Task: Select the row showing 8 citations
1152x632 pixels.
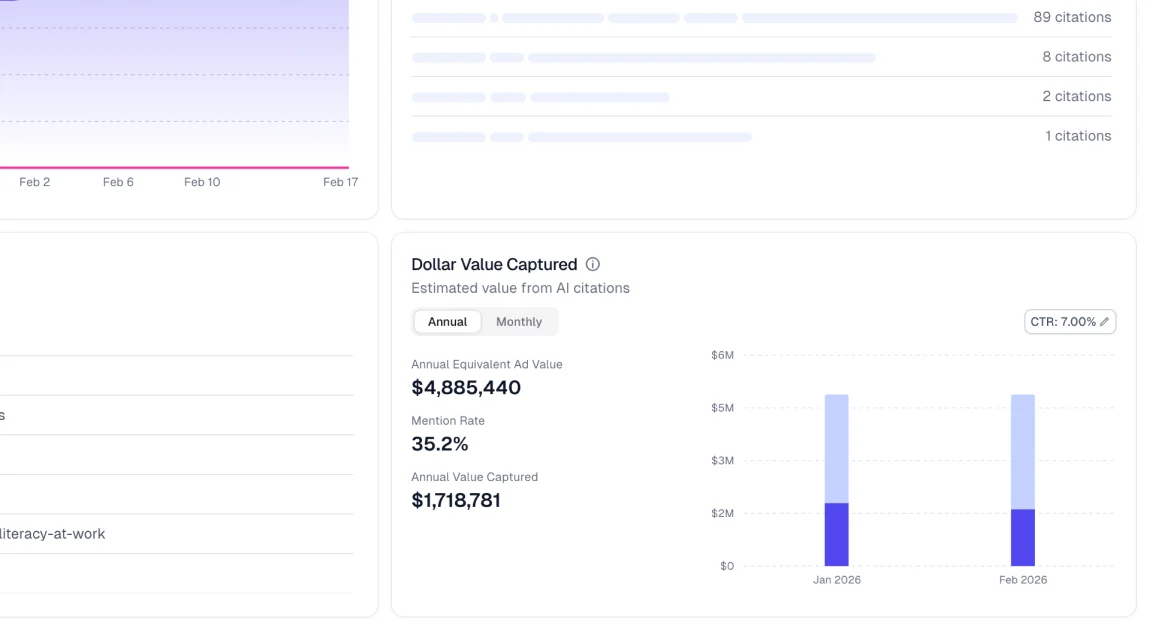Action: click(x=760, y=57)
